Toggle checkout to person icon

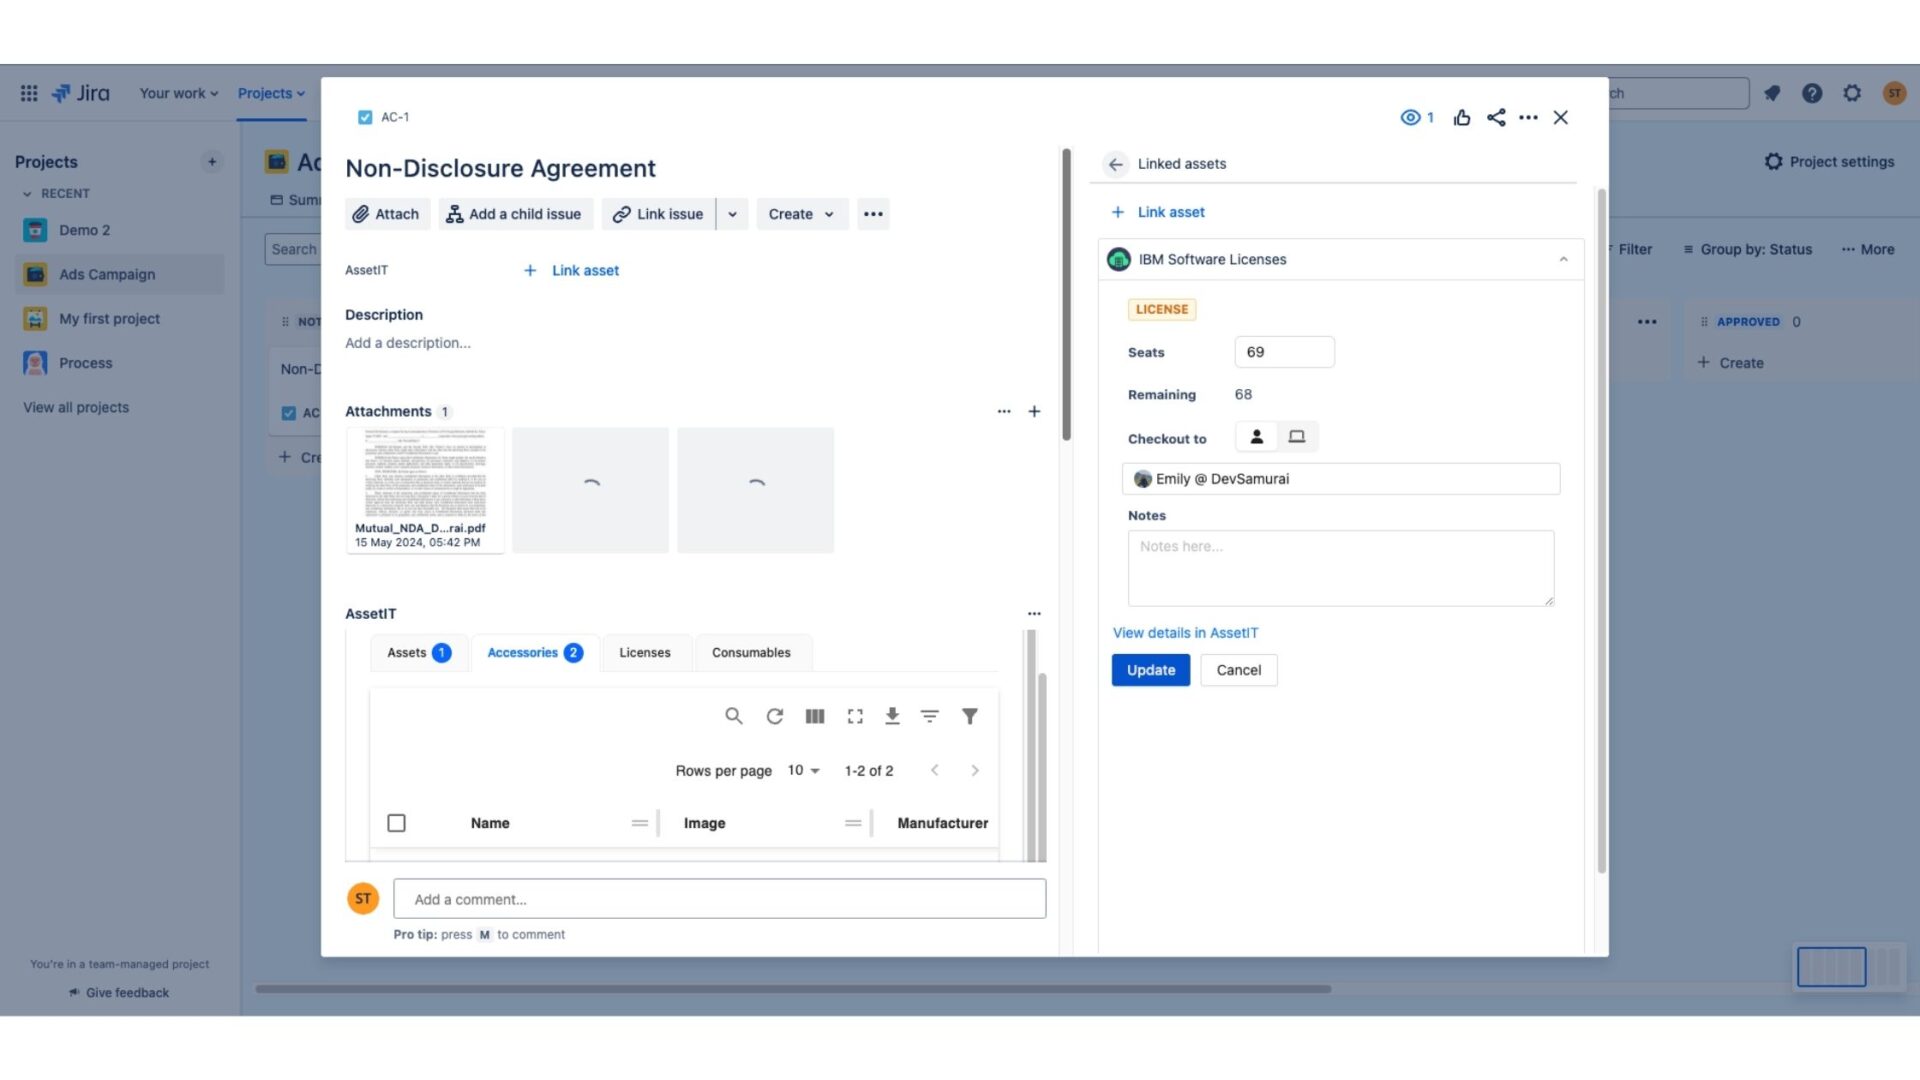pyautogui.click(x=1255, y=436)
